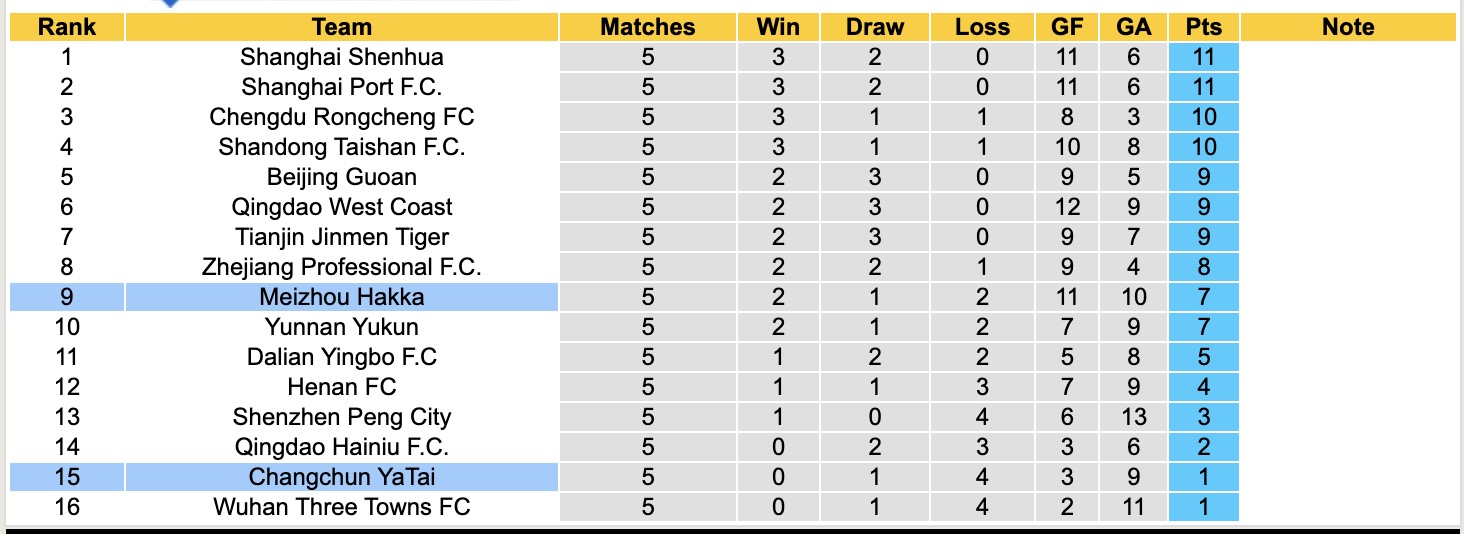1464x534 pixels.
Task: Click rank 9 highlighted cell
Action: (x=66, y=297)
